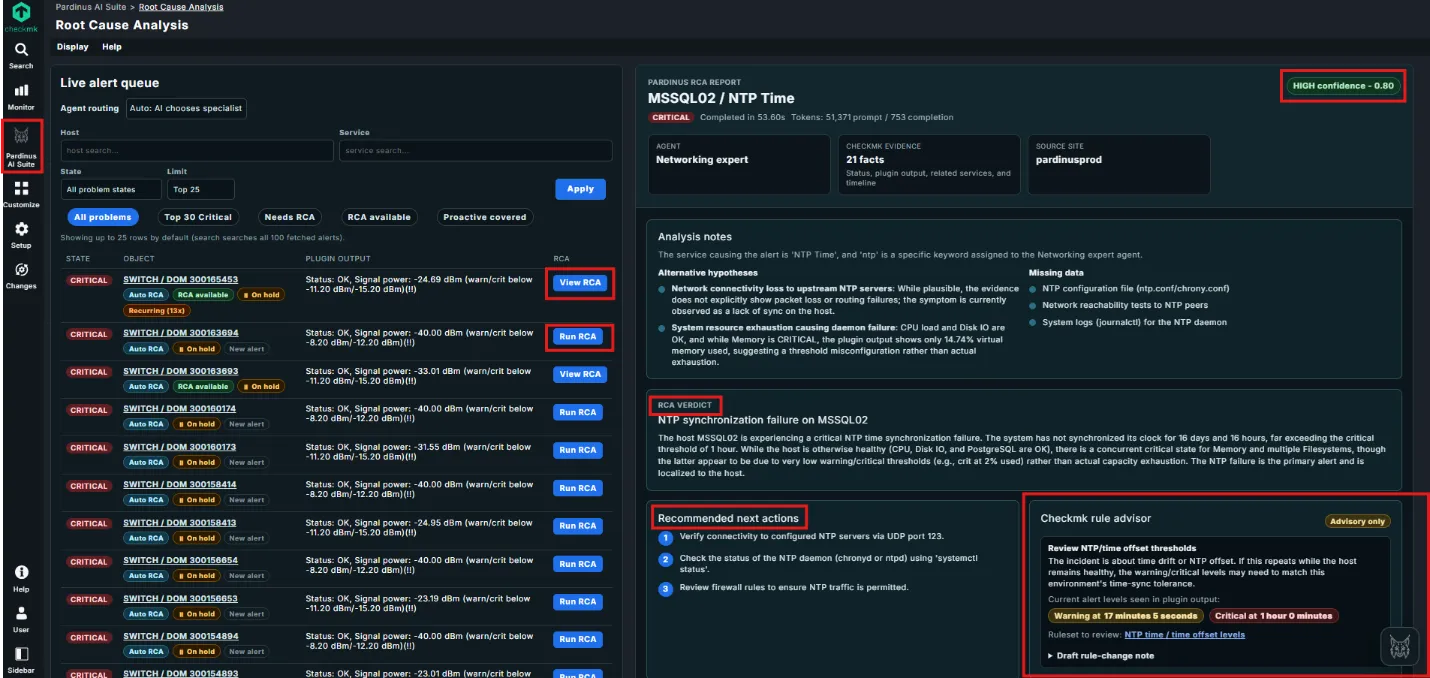The width and height of the screenshot is (1430, 678).
Task: Open SWITCH / DOM 300160174 object link
Action: (x=180, y=409)
